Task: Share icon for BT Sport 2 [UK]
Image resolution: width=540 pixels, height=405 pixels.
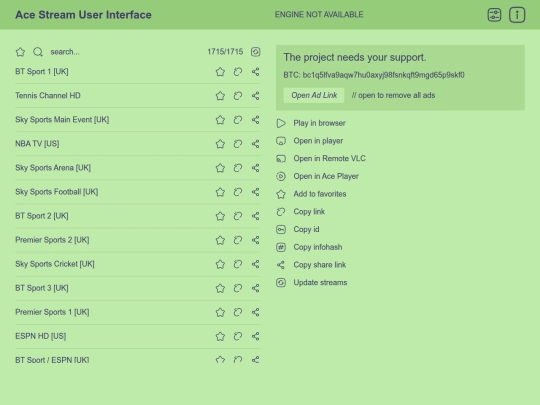Action: click(256, 216)
